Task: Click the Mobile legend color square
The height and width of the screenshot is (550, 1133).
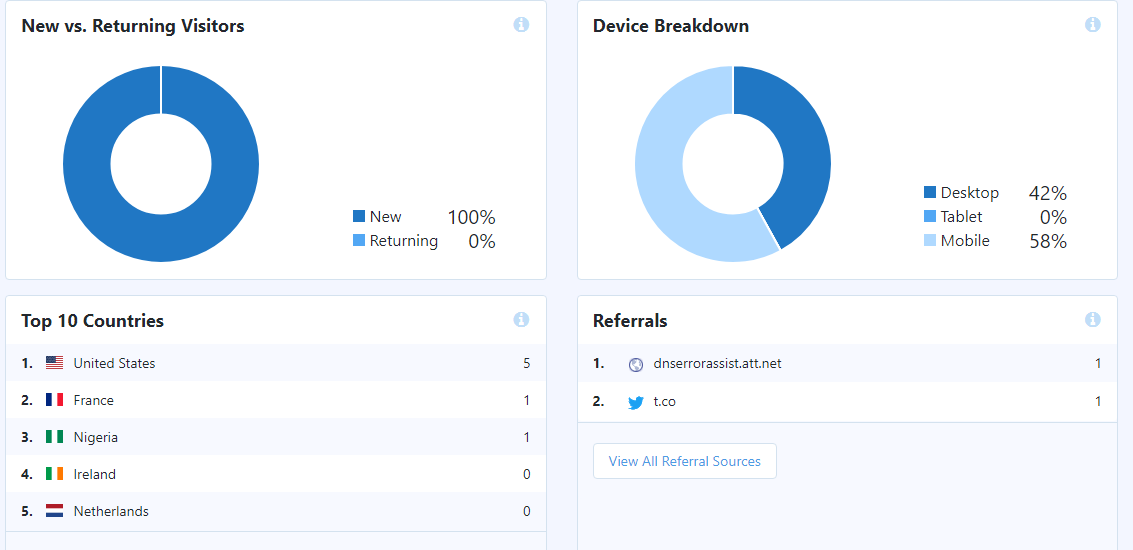Action: [x=930, y=240]
